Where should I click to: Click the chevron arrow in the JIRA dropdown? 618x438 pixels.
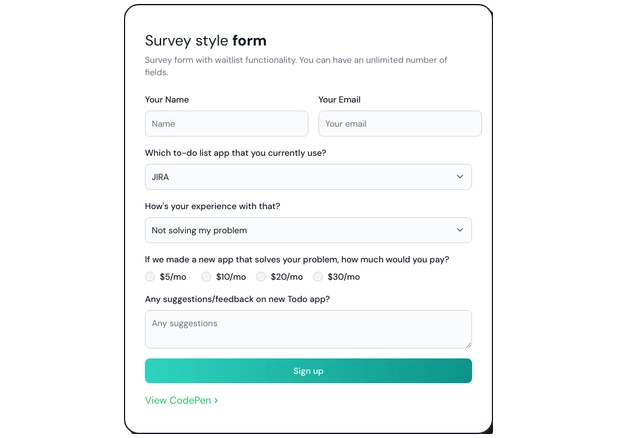[x=460, y=177]
